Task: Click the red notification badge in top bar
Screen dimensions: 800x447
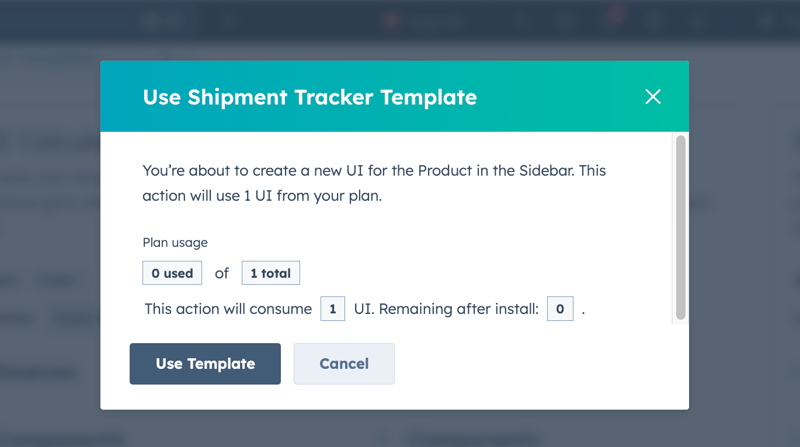Action: (616, 13)
